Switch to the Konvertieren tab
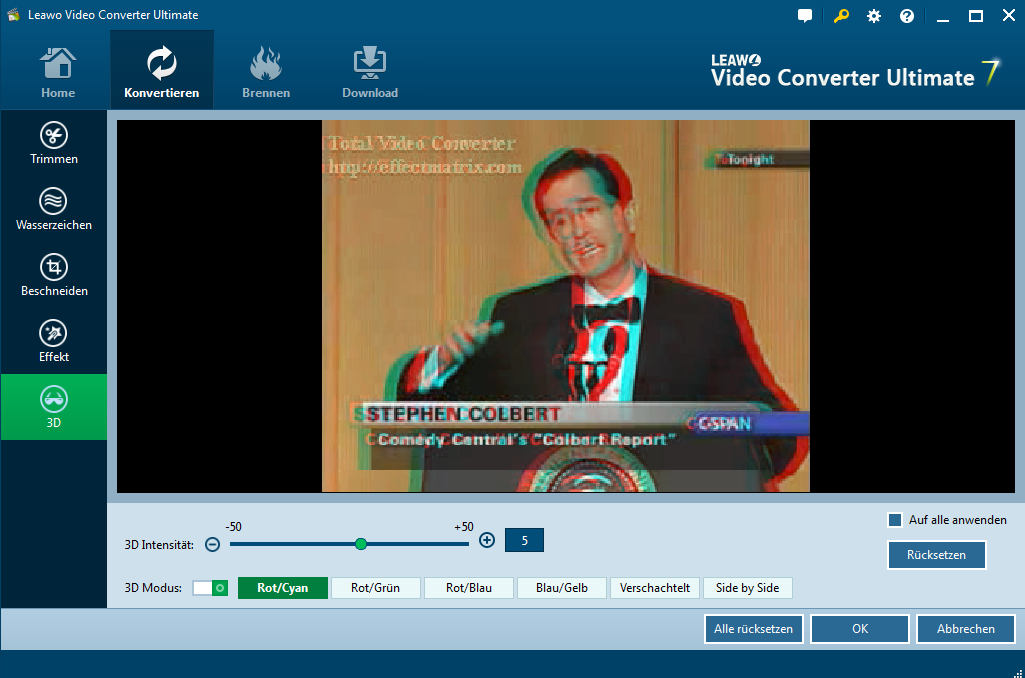Viewport: 1025px width, 678px height. 161,72
